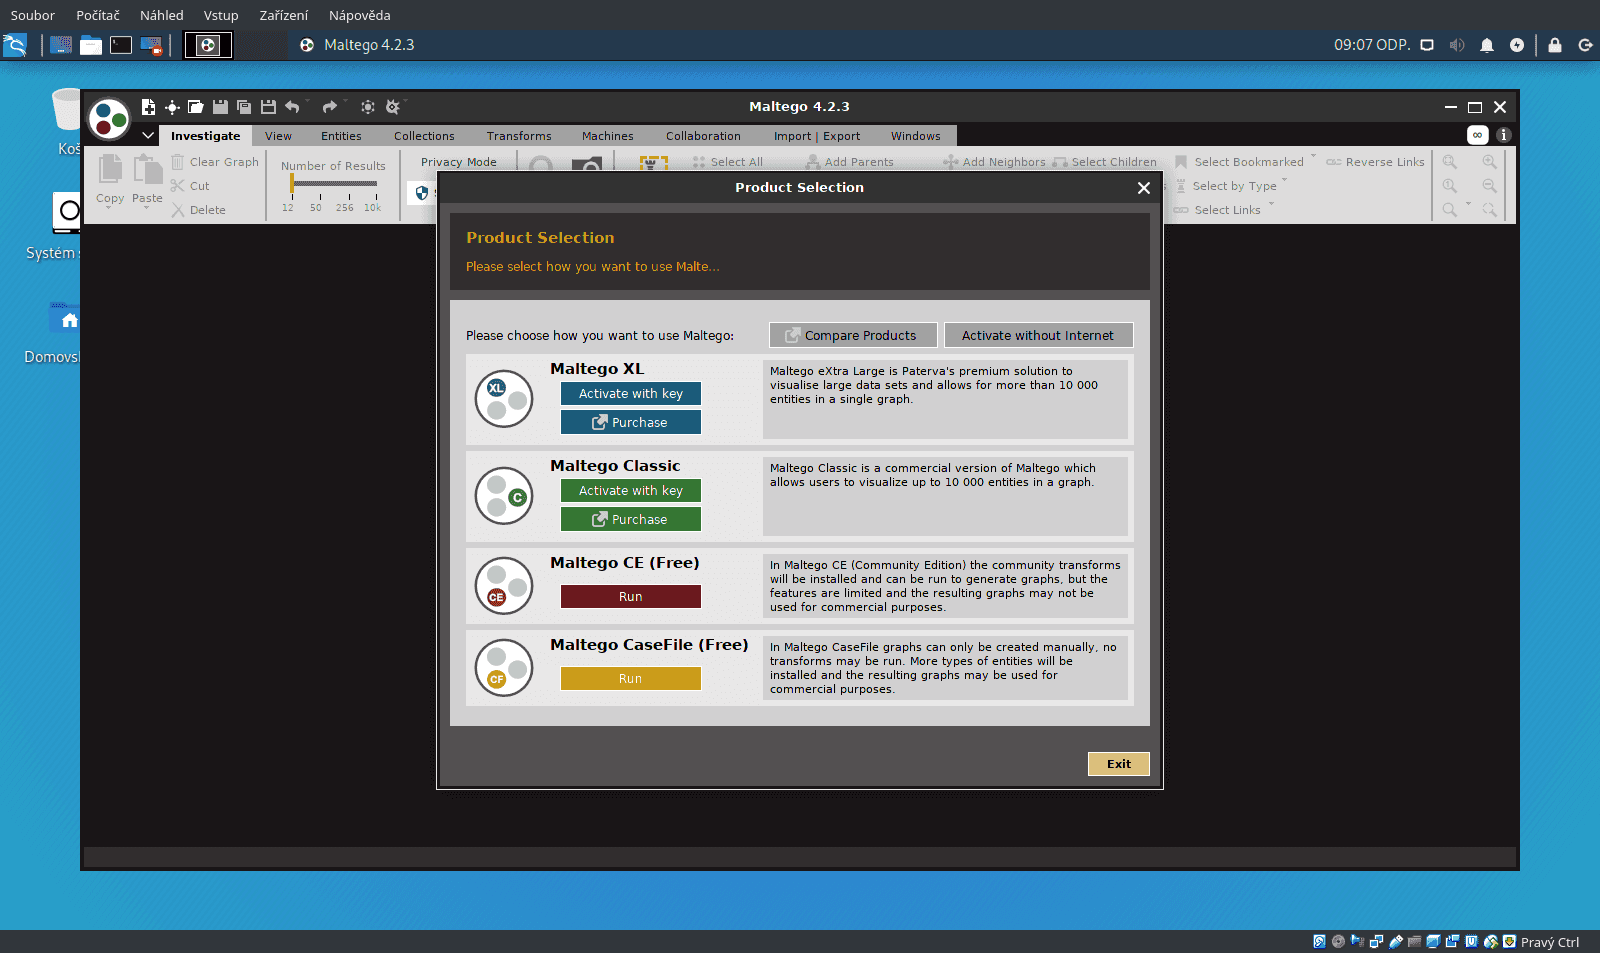Open the Soubor menu in the VM menubar
The image size is (1600, 953).
point(33,15)
